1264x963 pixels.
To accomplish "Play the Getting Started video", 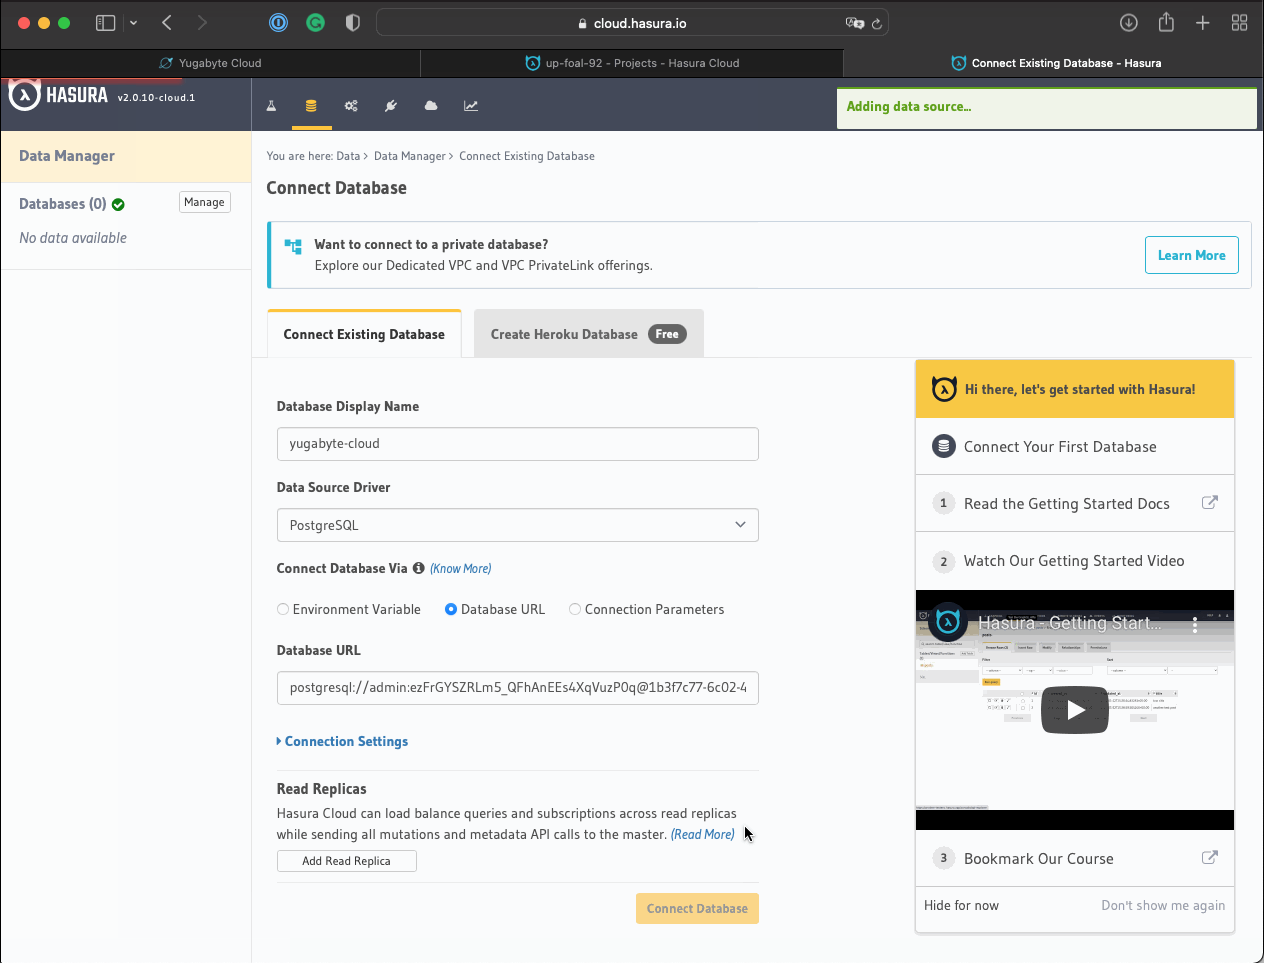I will point(1075,710).
